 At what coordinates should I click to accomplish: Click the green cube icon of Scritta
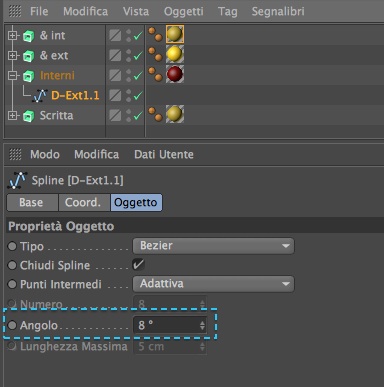[28, 116]
